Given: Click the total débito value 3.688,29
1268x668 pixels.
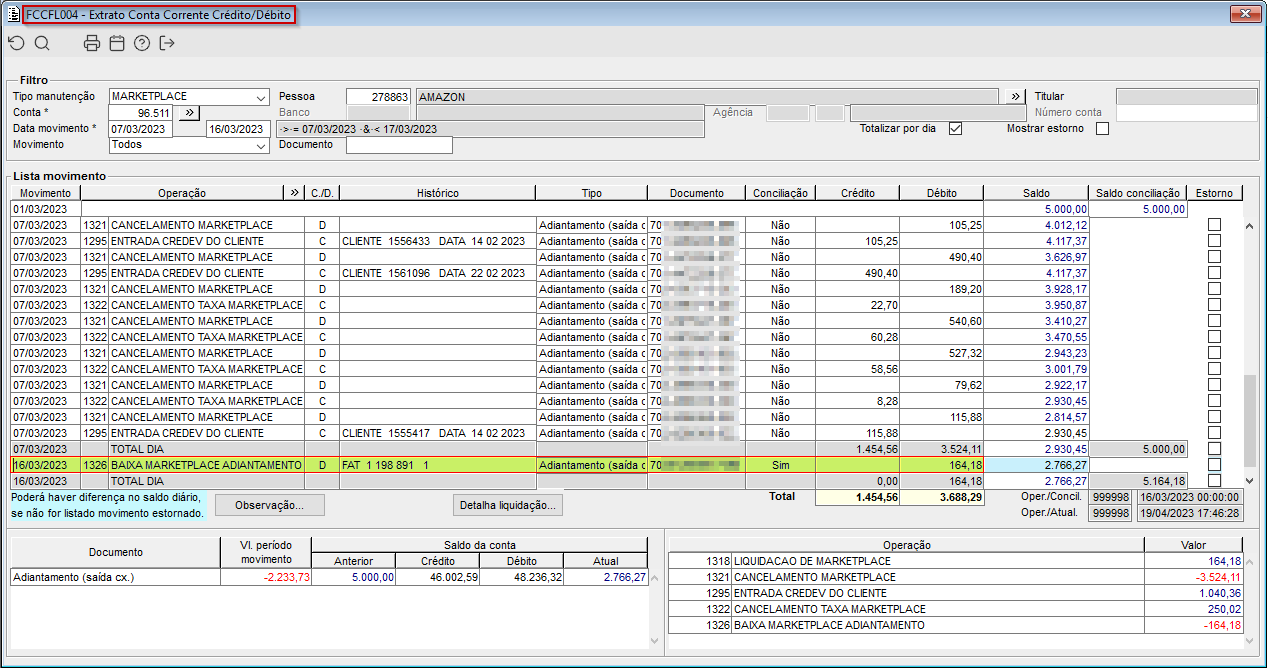Looking at the screenshot, I should pyautogui.click(x=941, y=497).
